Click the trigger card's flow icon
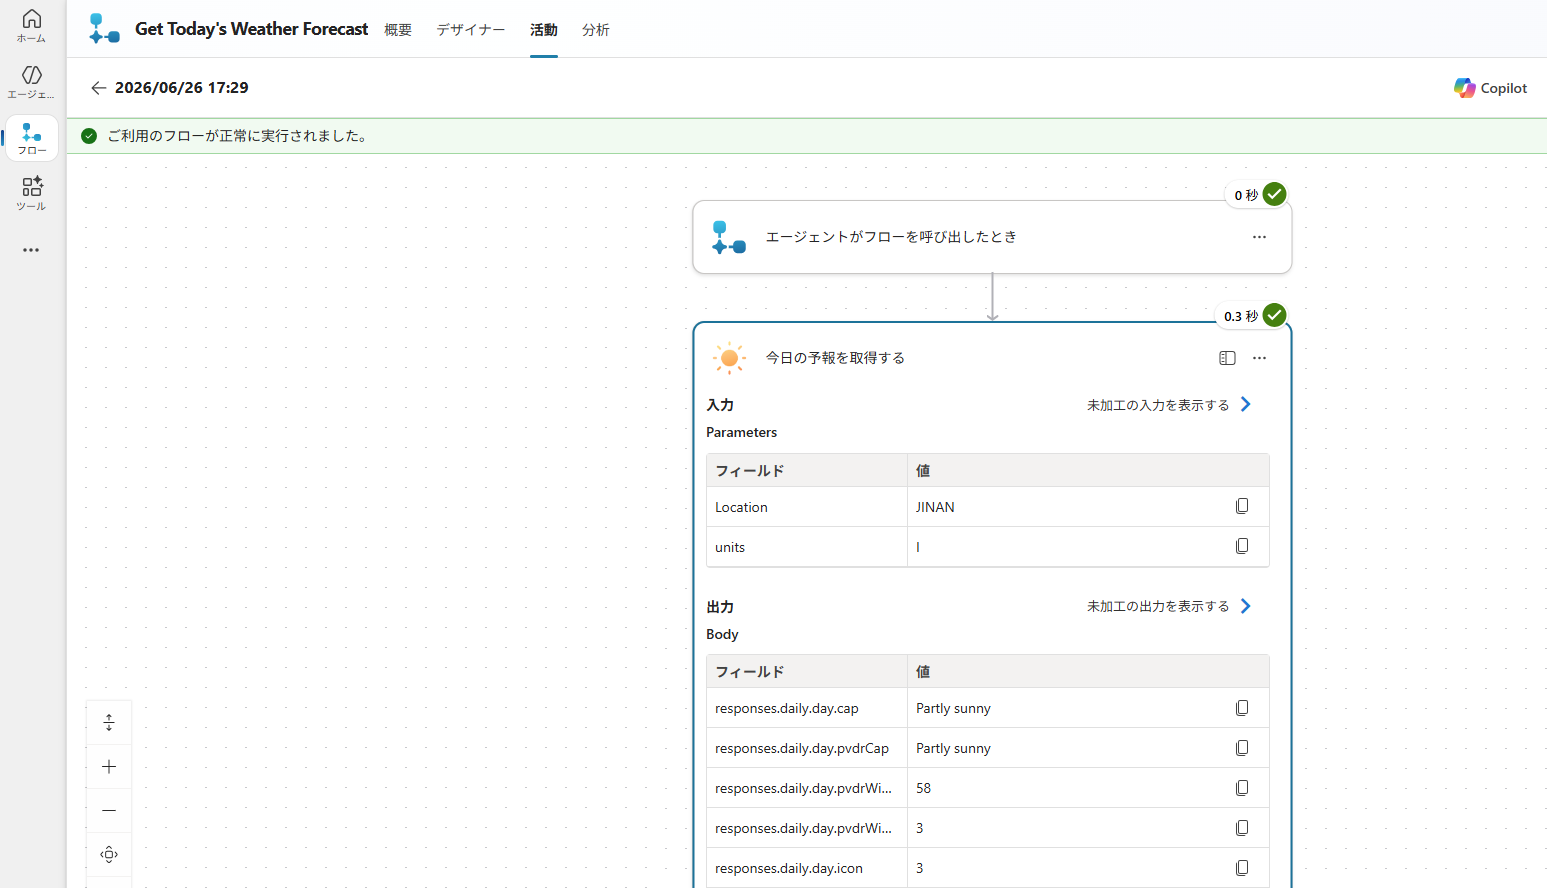This screenshot has height=888, width=1547. (729, 237)
